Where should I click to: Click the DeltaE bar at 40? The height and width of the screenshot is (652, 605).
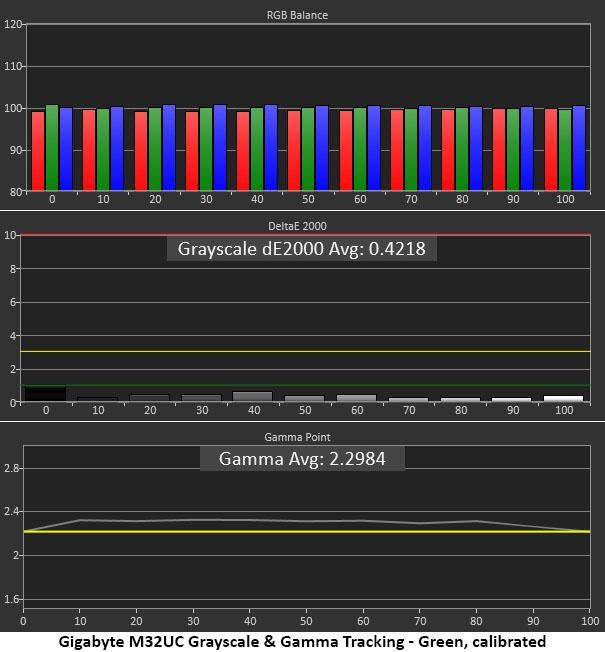(252, 396)
